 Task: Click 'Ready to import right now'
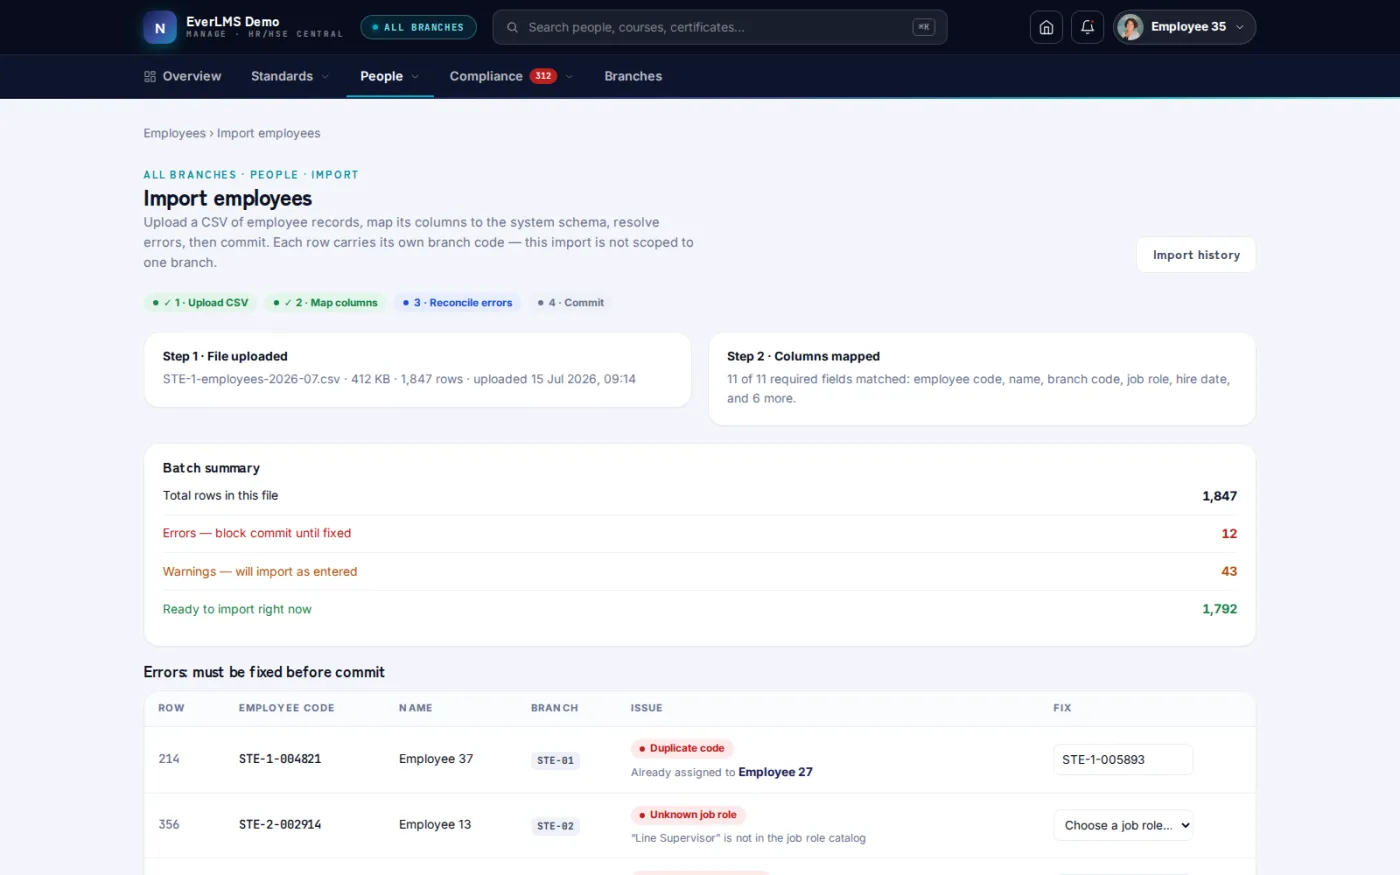point(237,609)
